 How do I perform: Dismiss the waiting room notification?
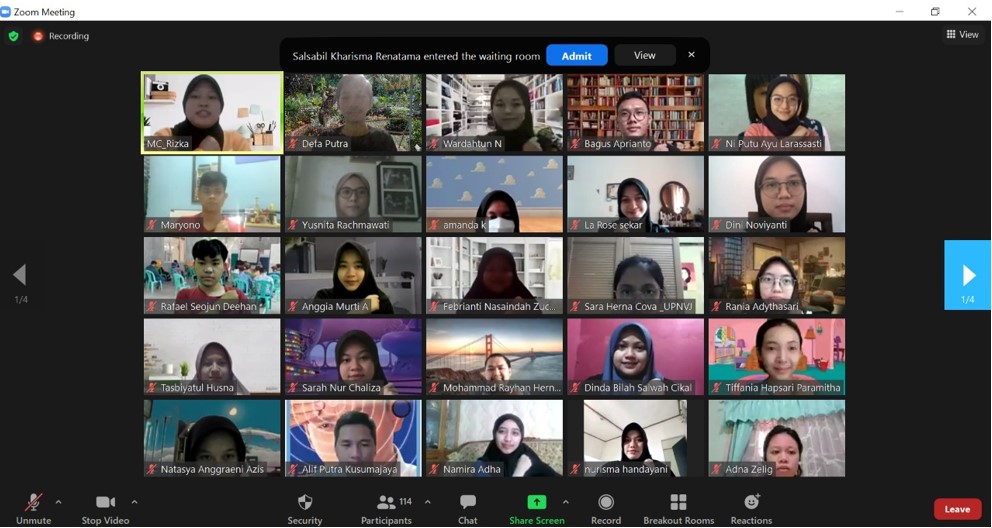point(691,55)
